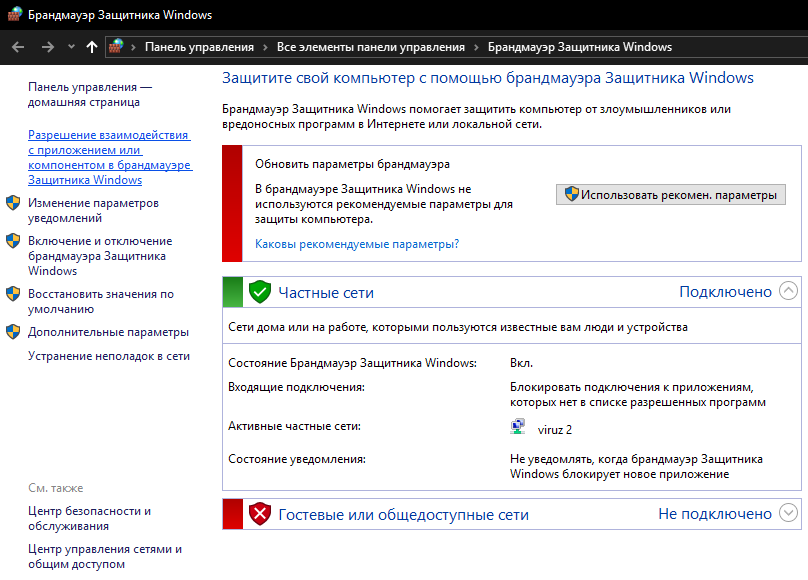Open Дополнительные параметры
The image size is (808, 580).
coord(108,332)
